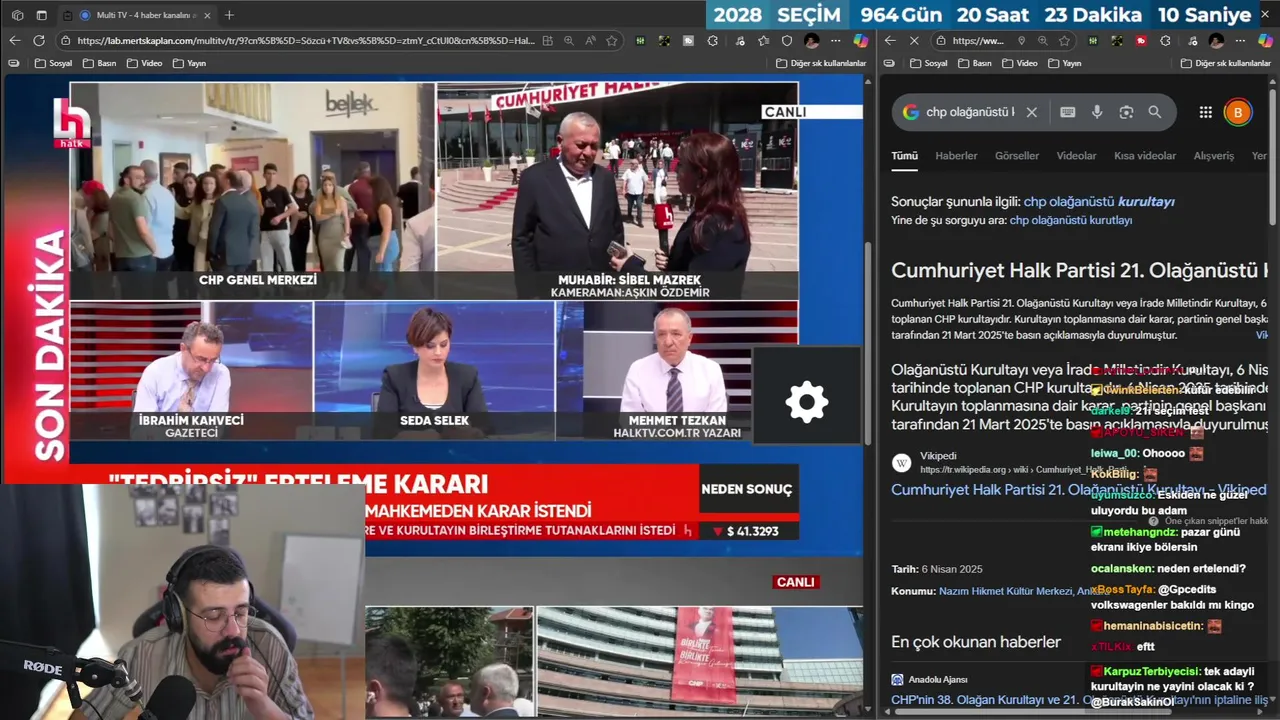Switch to Kısa videolar results tab

pos(1145,156)
